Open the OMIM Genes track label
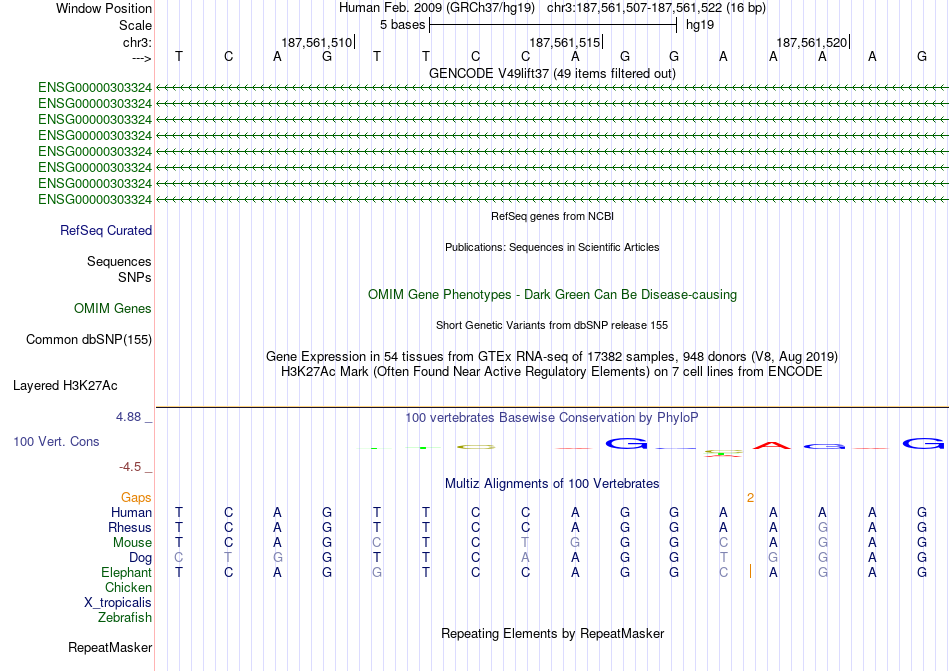Screen dimensions: 950x671 (113, 309)
